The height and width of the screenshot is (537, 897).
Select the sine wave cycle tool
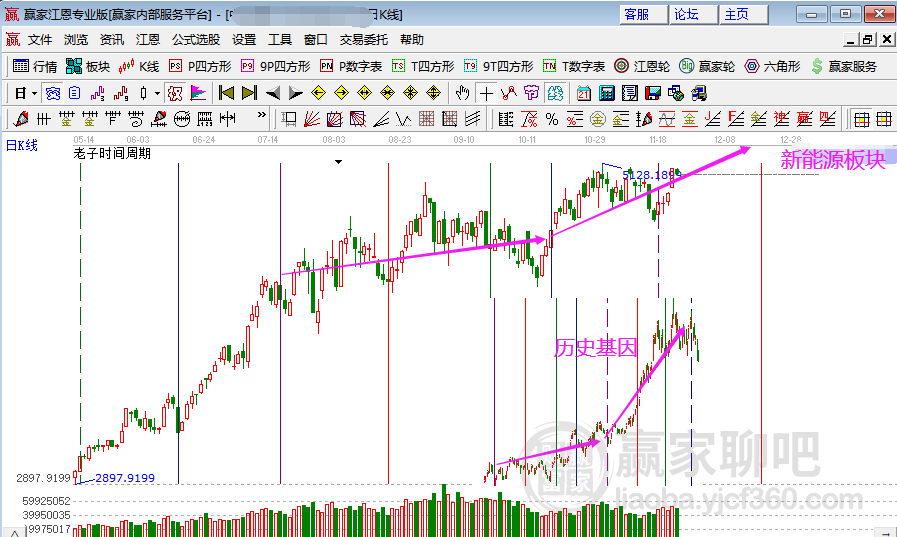[666, 119]
